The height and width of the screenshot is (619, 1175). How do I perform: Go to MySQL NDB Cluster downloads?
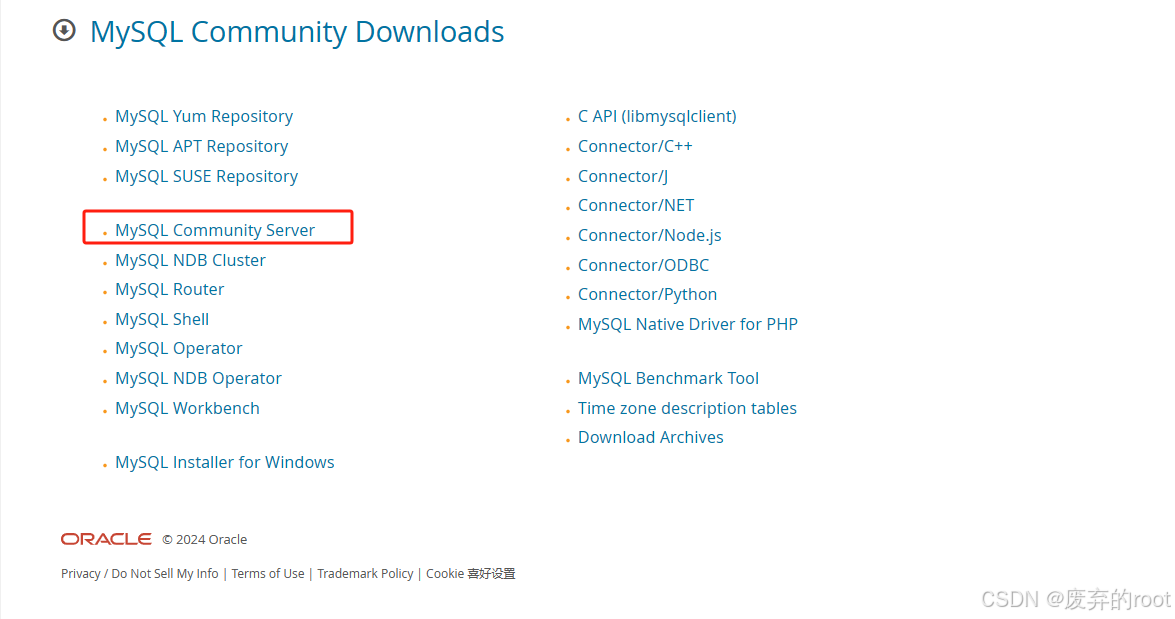point(190,260)
